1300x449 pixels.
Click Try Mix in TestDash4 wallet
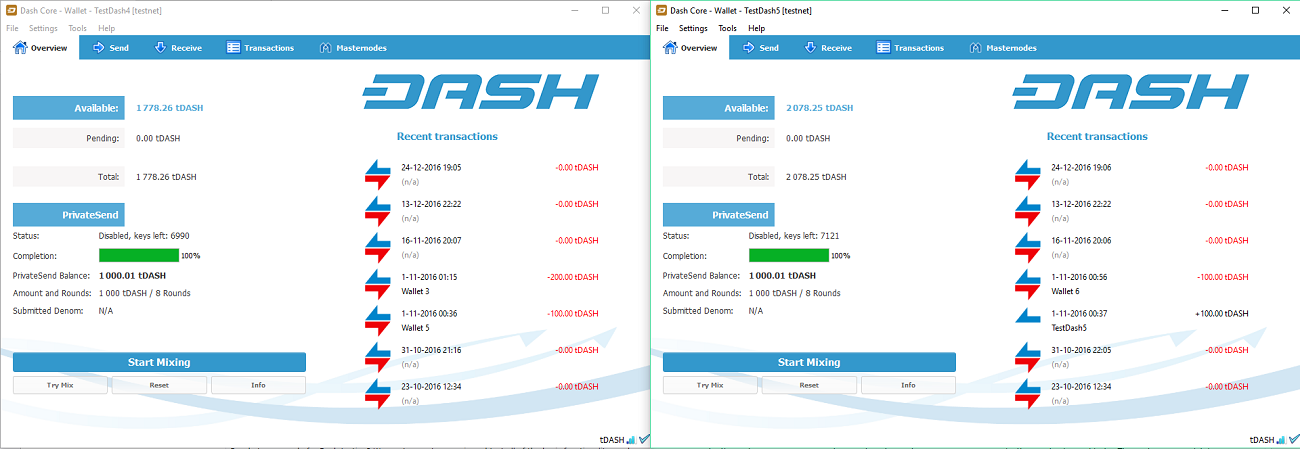tap(60, 385)
